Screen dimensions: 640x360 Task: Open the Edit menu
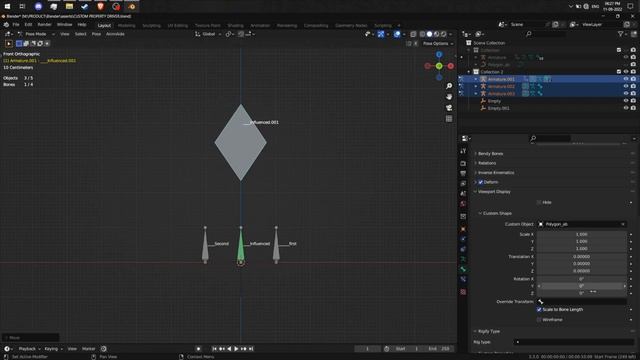28,25
